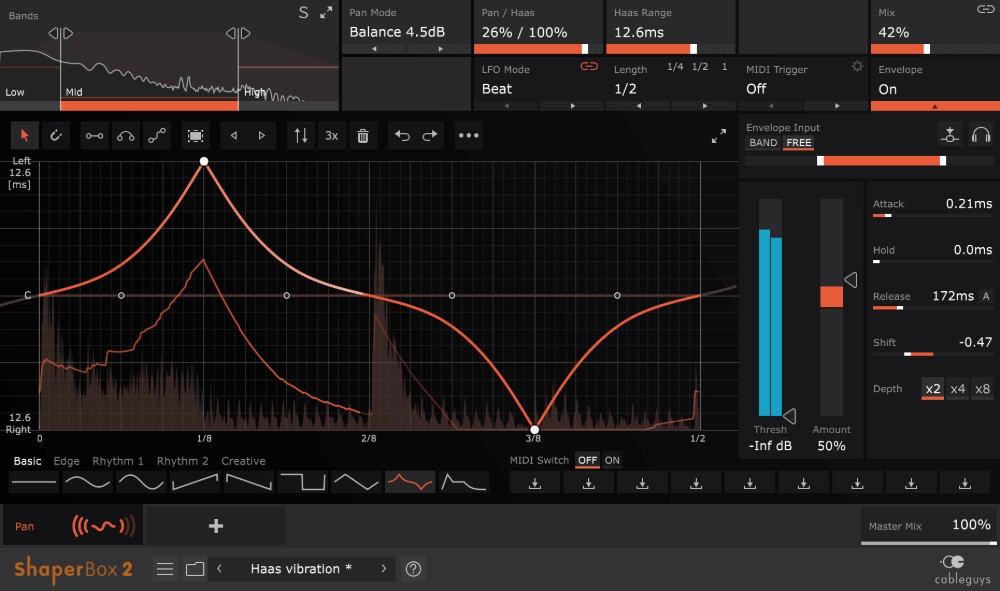Click the undo arrow in the toolbar
Image resolution: width=1000 pixels, height=591 pixels.
point(403,136)
